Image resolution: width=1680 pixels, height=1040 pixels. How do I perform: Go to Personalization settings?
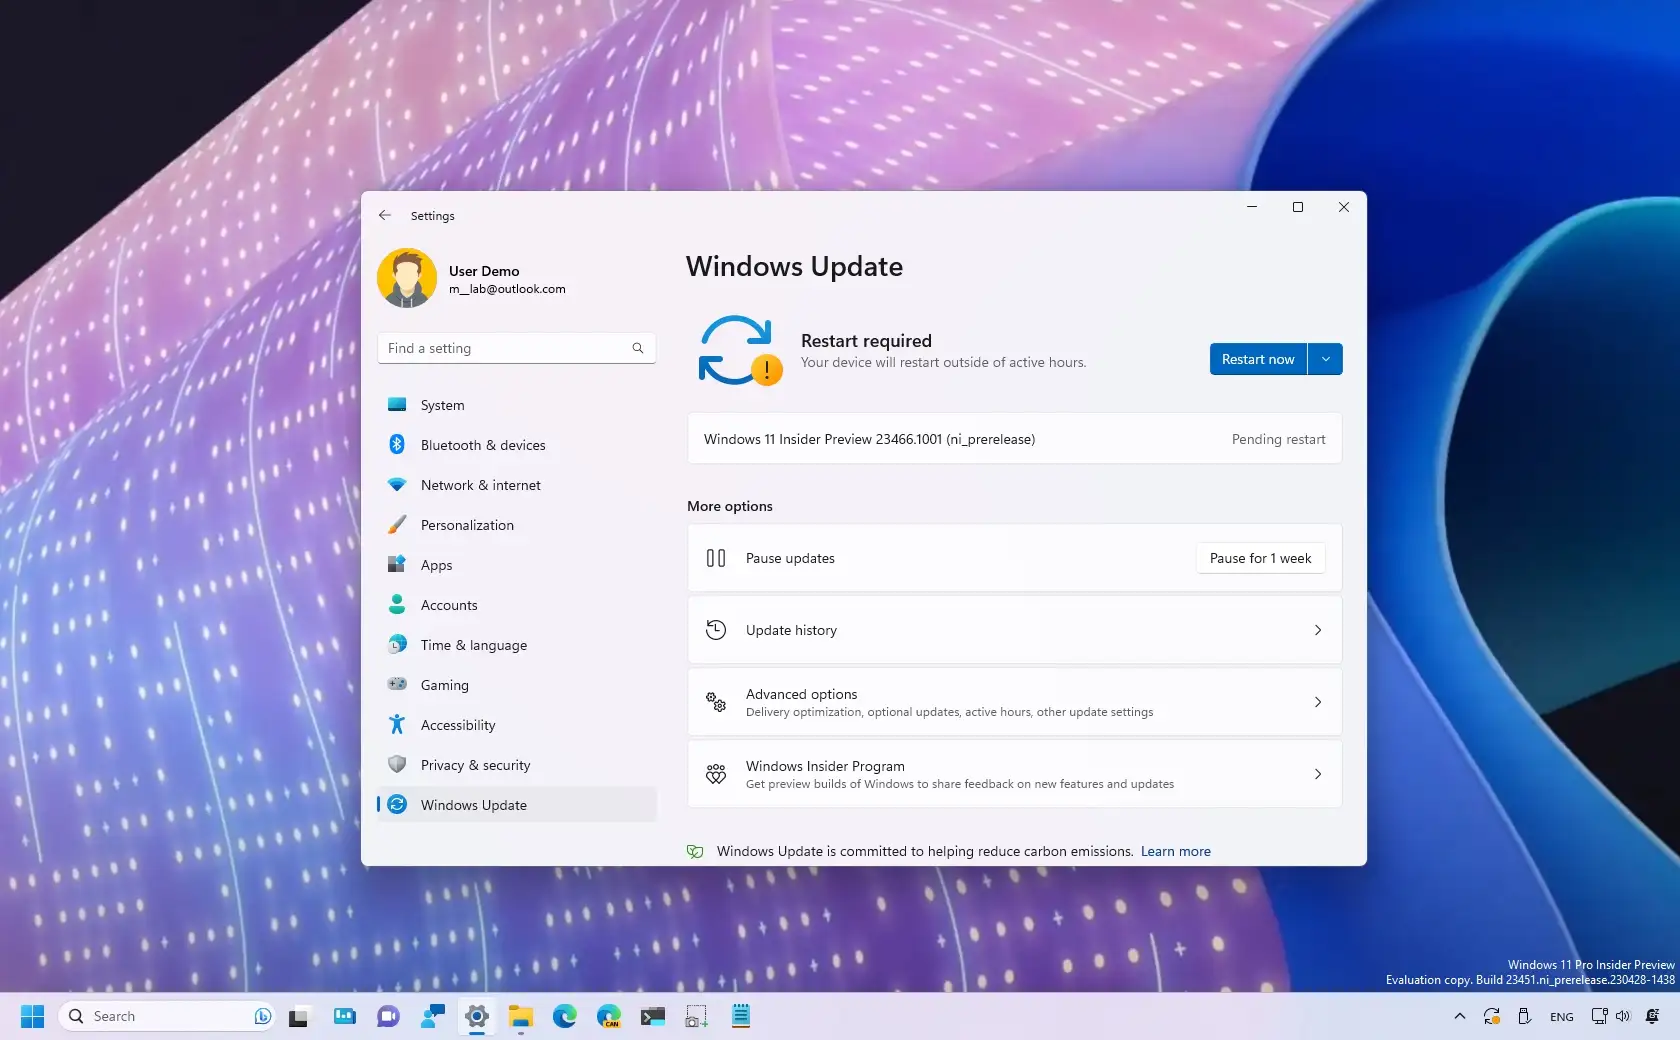(516, 525)
